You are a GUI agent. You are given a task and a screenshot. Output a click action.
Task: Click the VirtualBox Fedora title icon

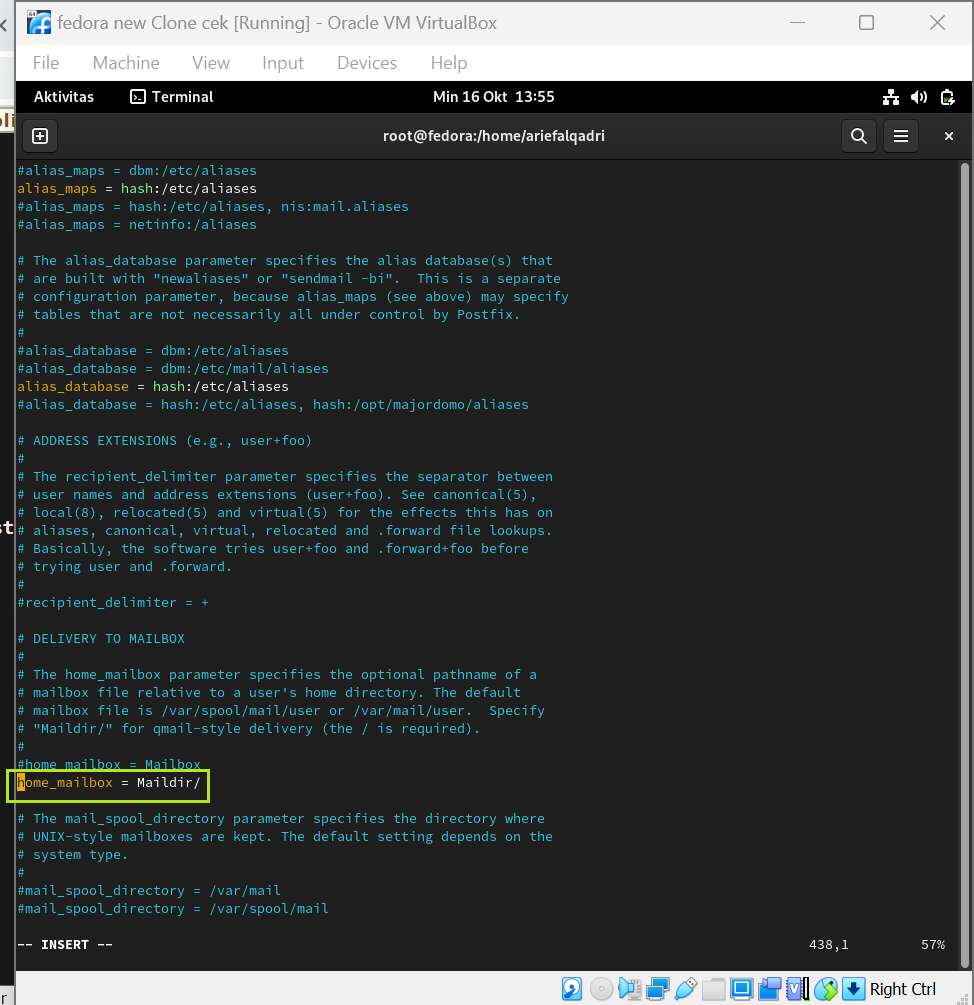click(39, 22)
